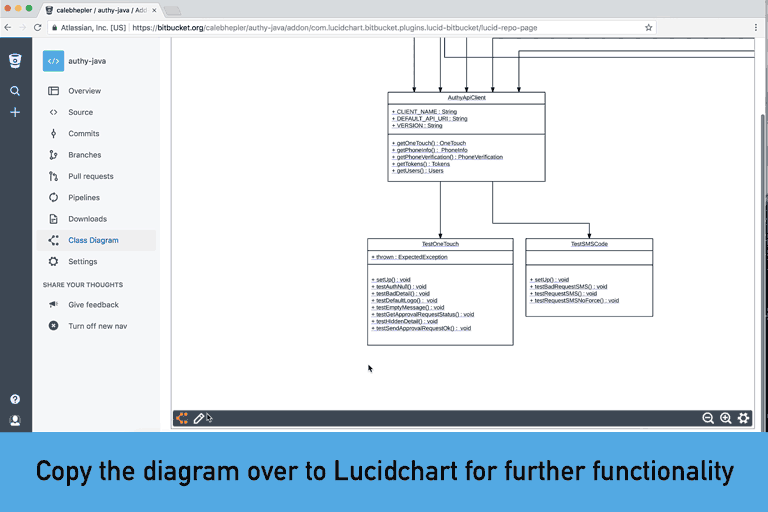Open diagram settings gear in toolbar
This screenshot has height=512, width=768.
tap(744, 418)
